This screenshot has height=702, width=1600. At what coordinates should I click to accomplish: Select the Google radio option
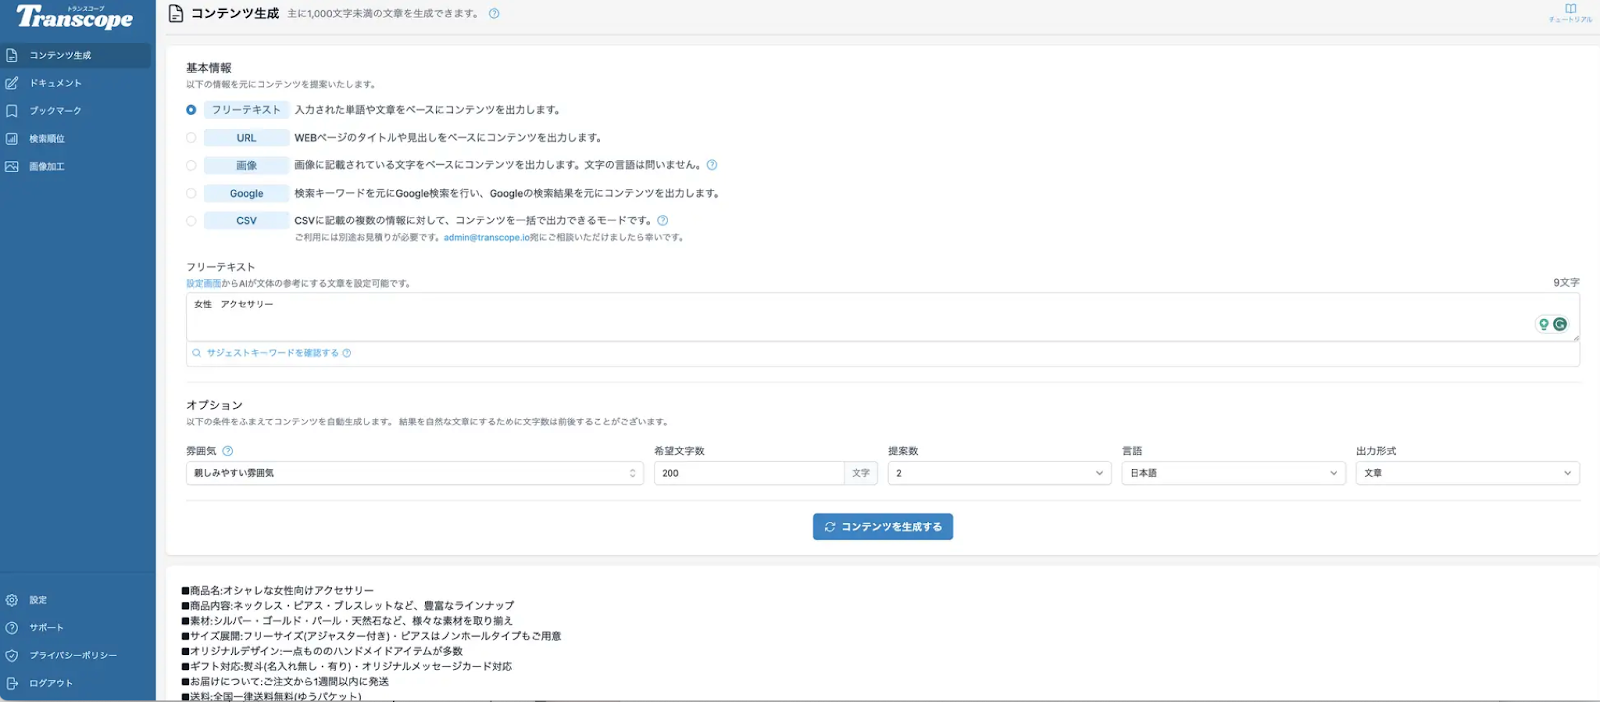point(191,193)
